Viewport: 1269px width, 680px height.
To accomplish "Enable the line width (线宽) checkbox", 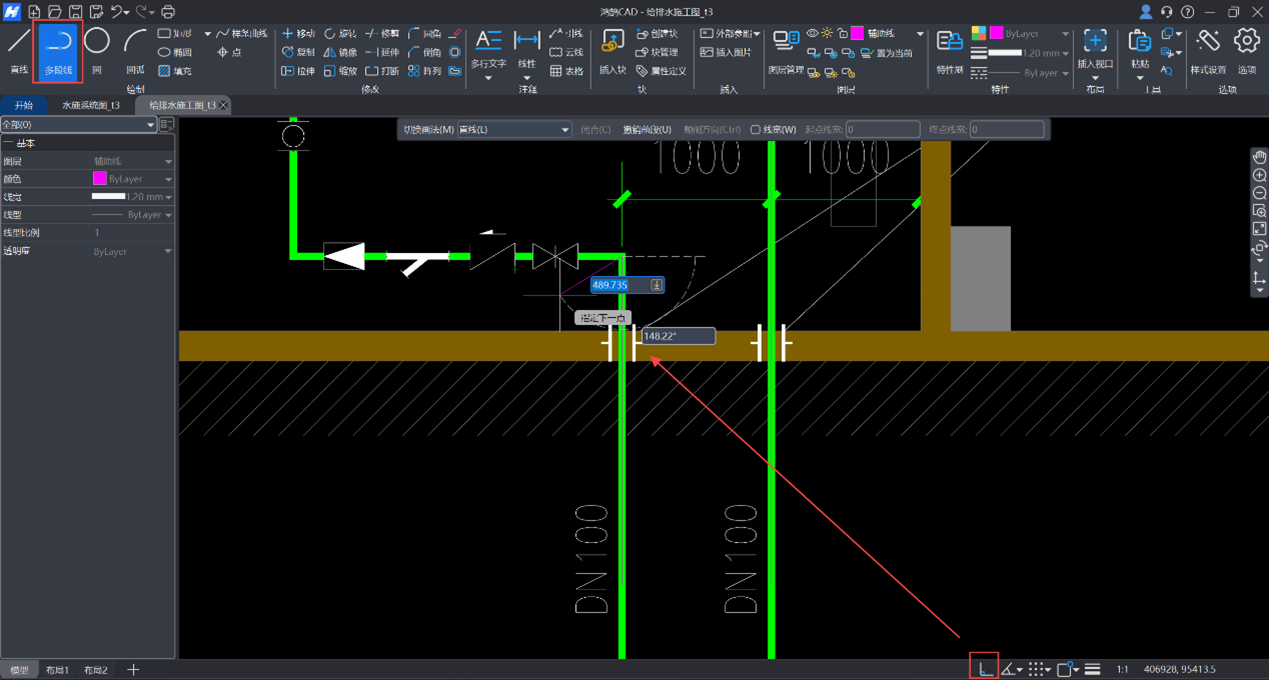I will pos(756,130).
